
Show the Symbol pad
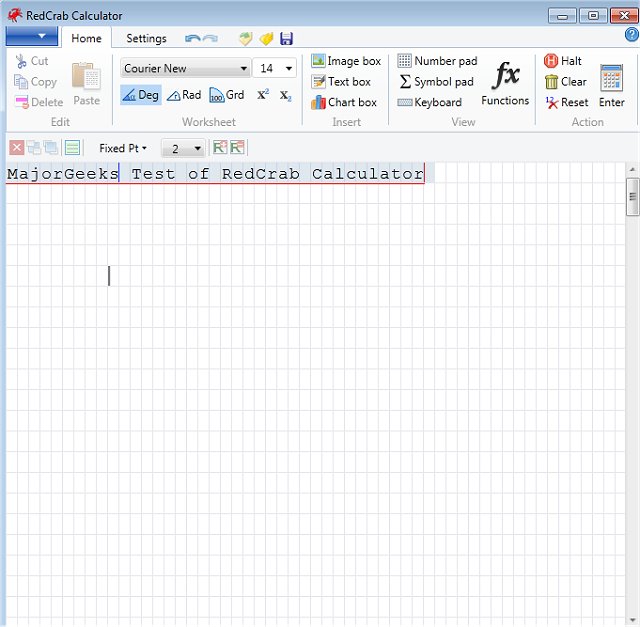tap(436, 82)
